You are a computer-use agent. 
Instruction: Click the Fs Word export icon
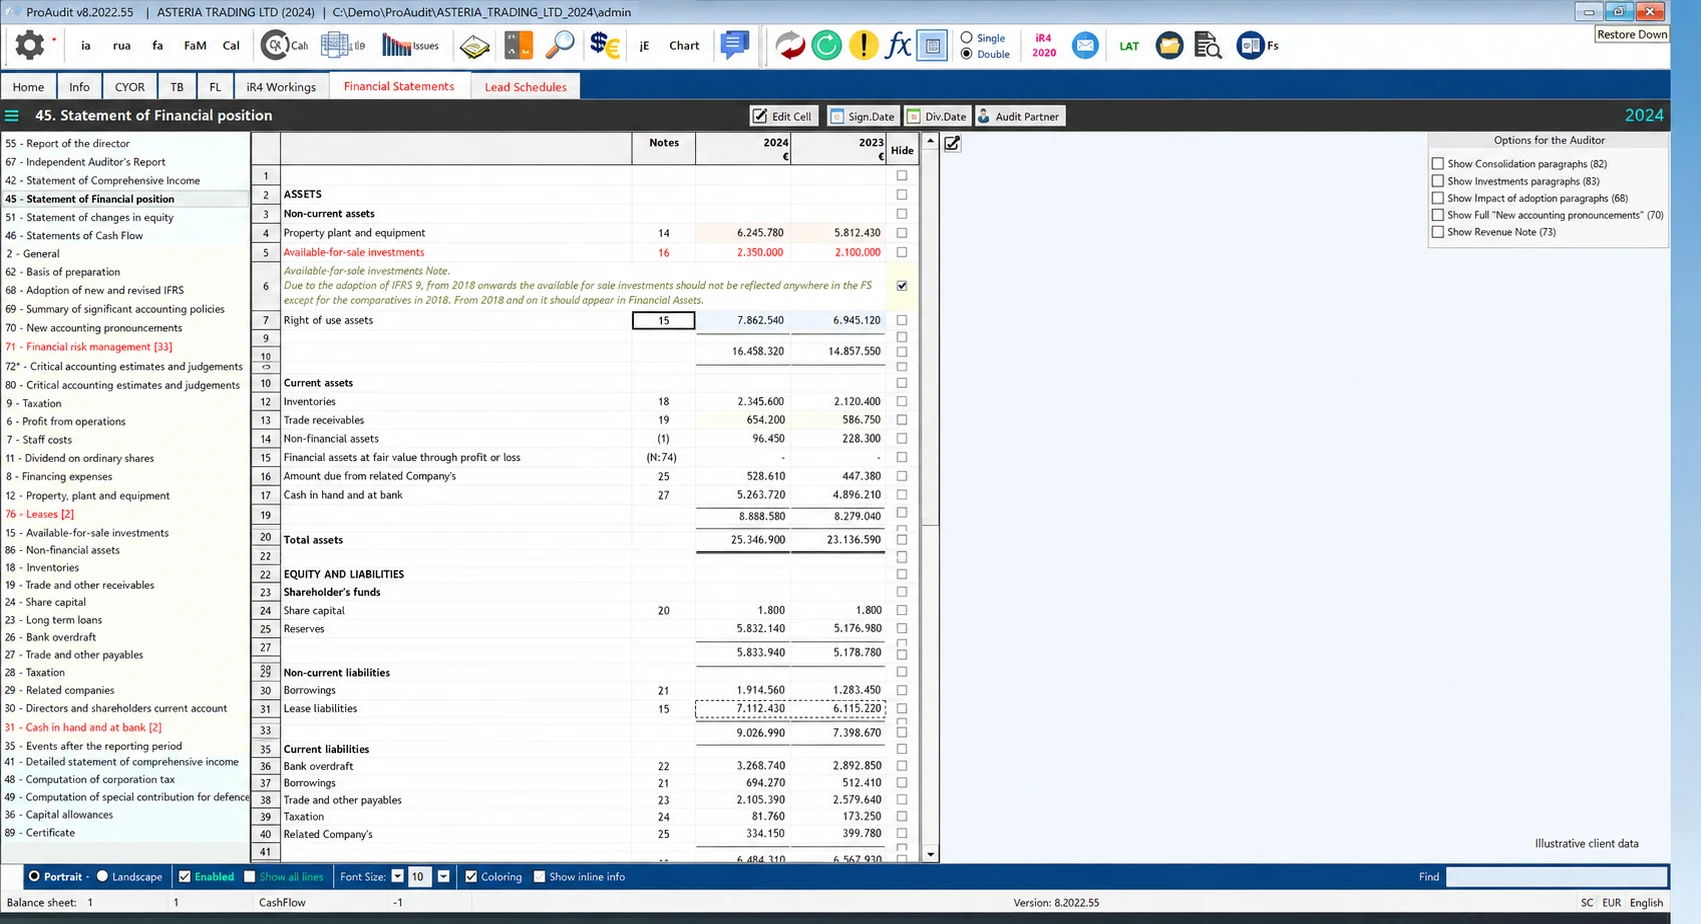click(1257, 45)
